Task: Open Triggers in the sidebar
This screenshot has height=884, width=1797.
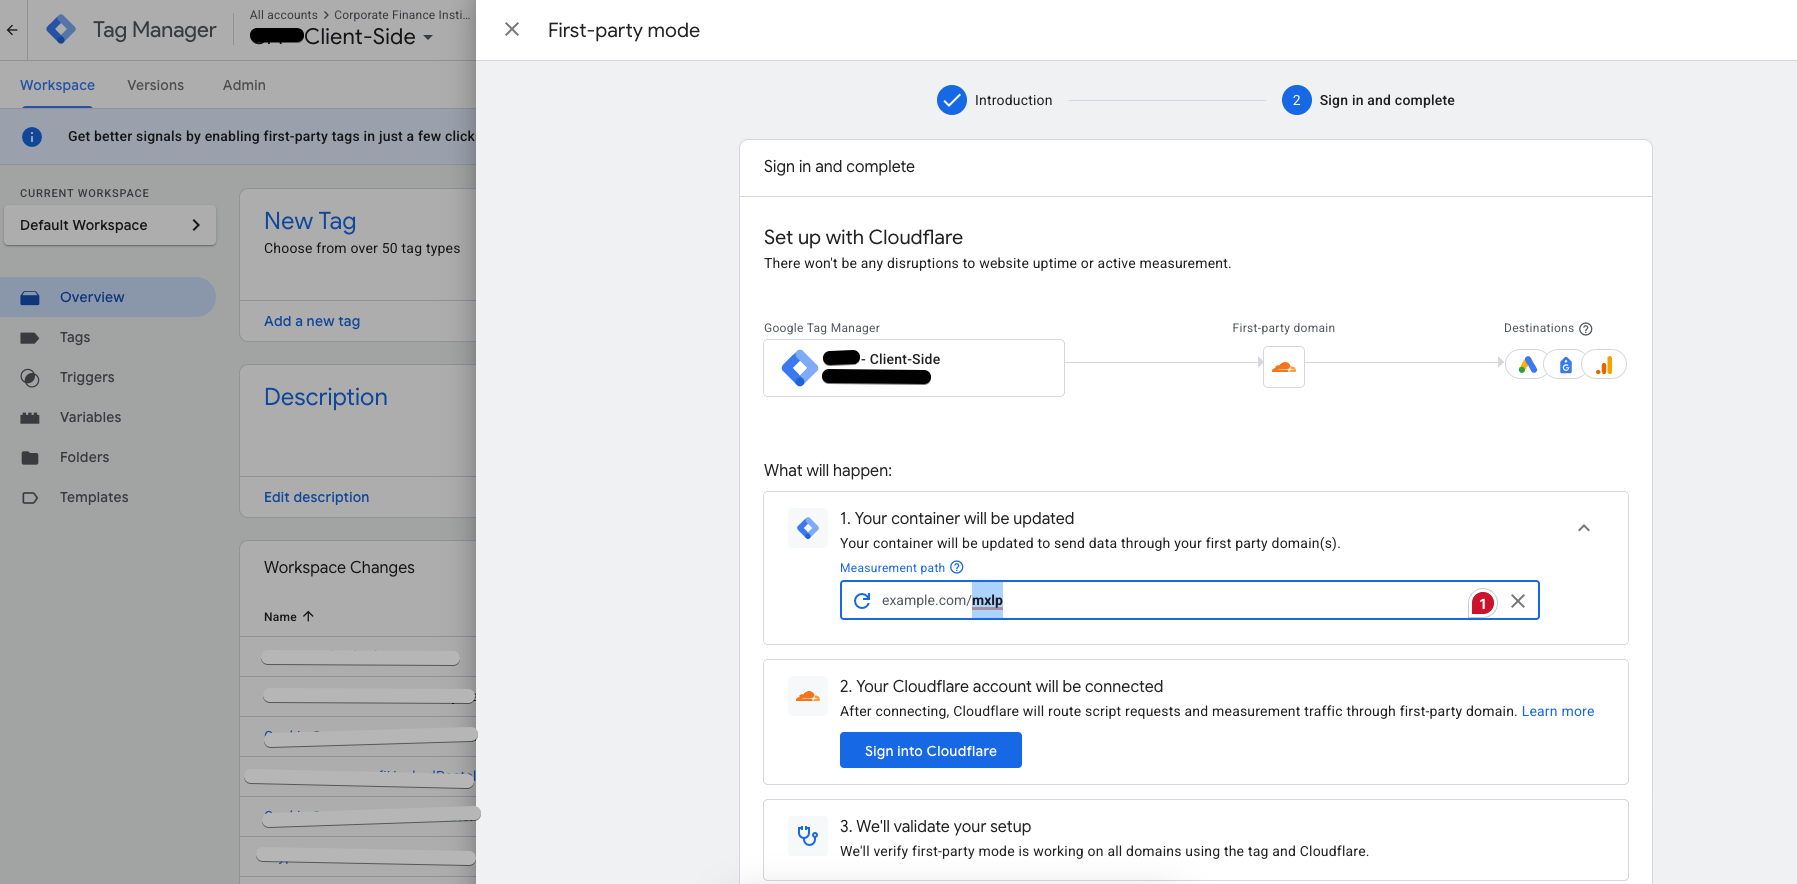Action: click(x=87, y=377)
